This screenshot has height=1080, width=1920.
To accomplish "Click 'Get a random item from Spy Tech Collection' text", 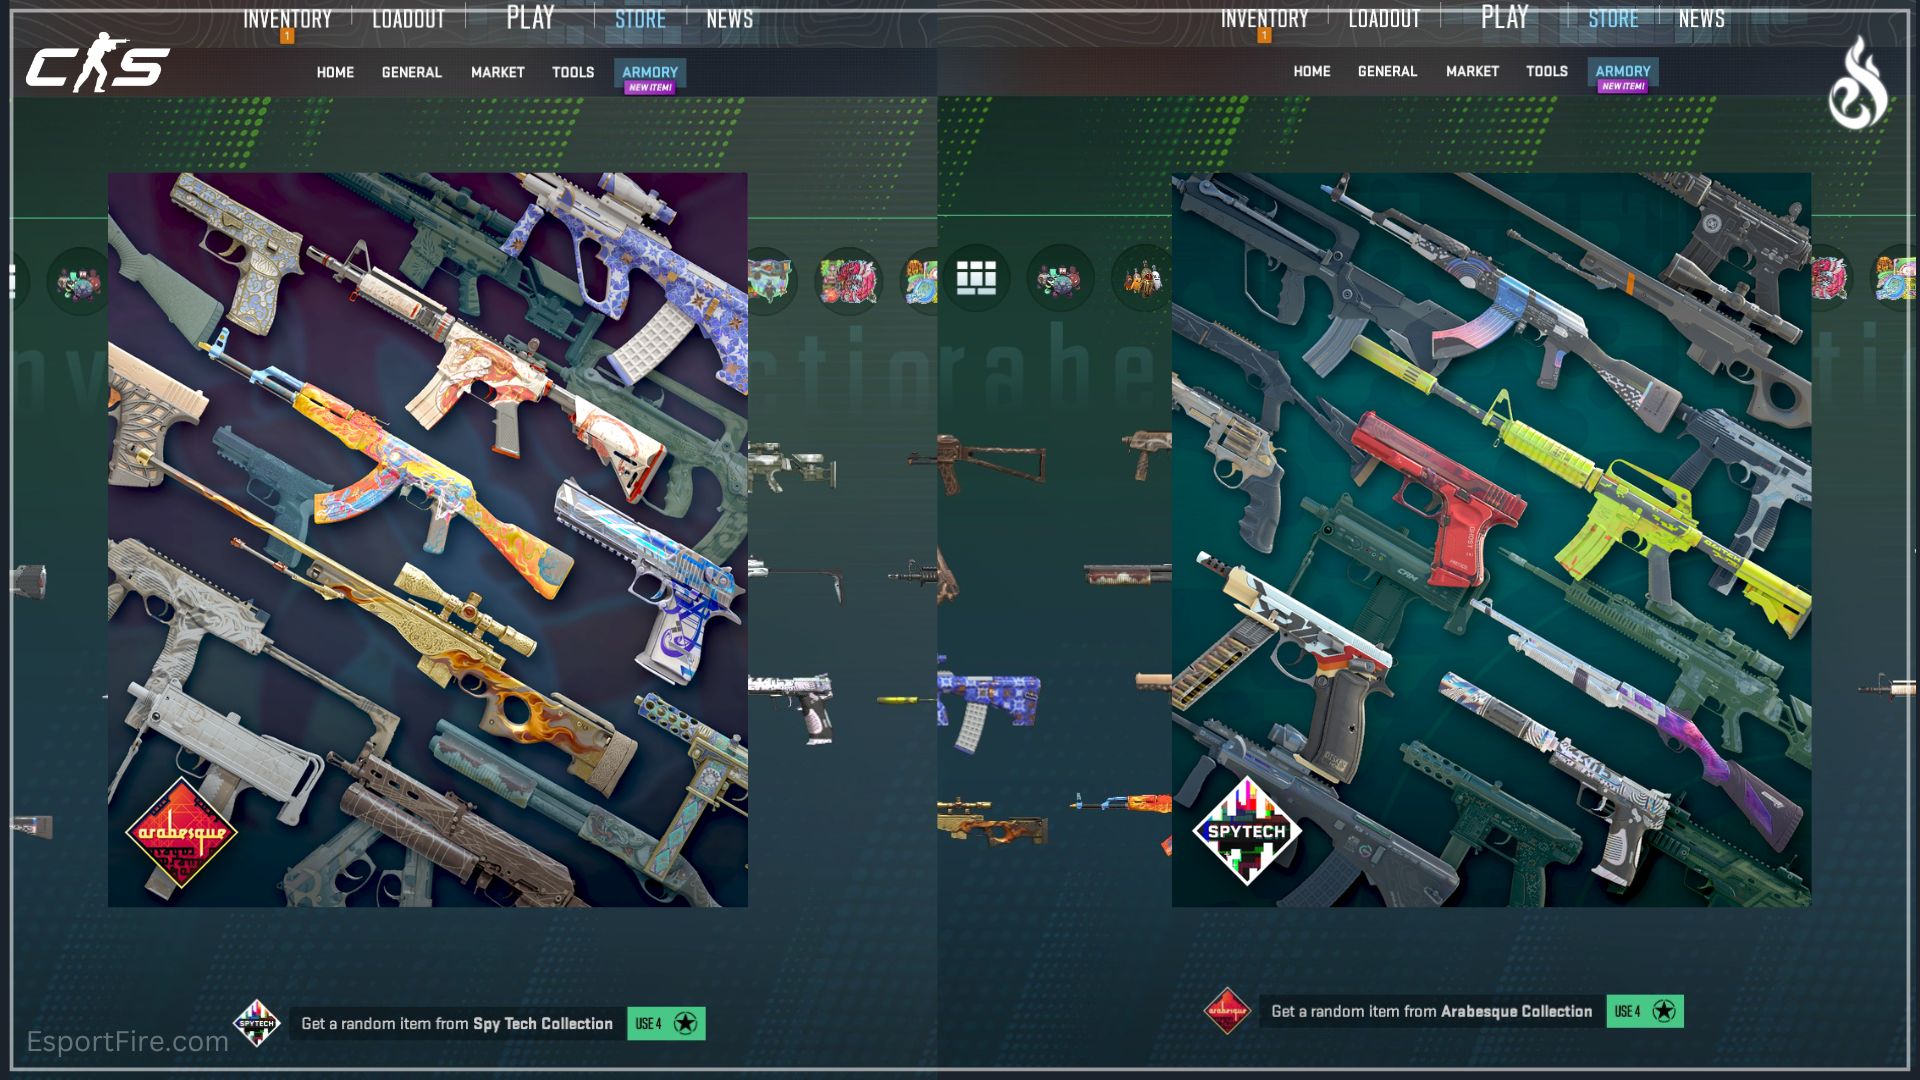I will (457, 1023).
